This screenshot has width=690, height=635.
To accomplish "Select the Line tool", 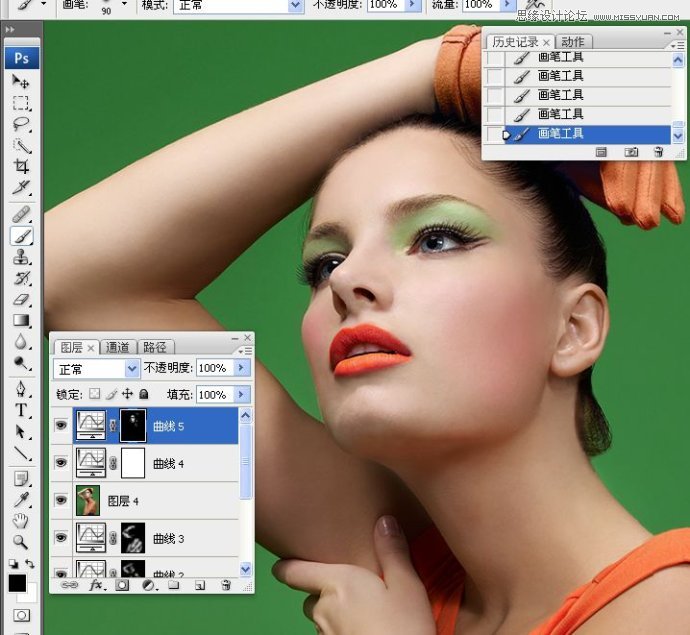I will click(20, 452).
